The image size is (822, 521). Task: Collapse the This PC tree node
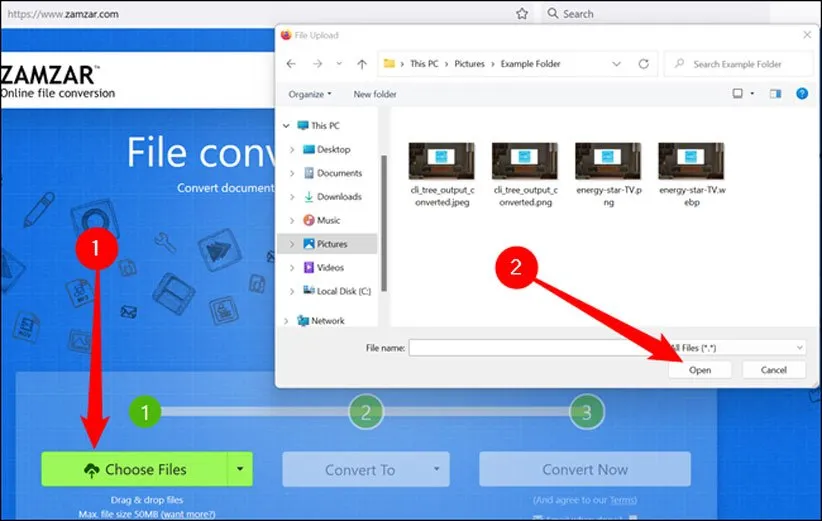point(287,126)
